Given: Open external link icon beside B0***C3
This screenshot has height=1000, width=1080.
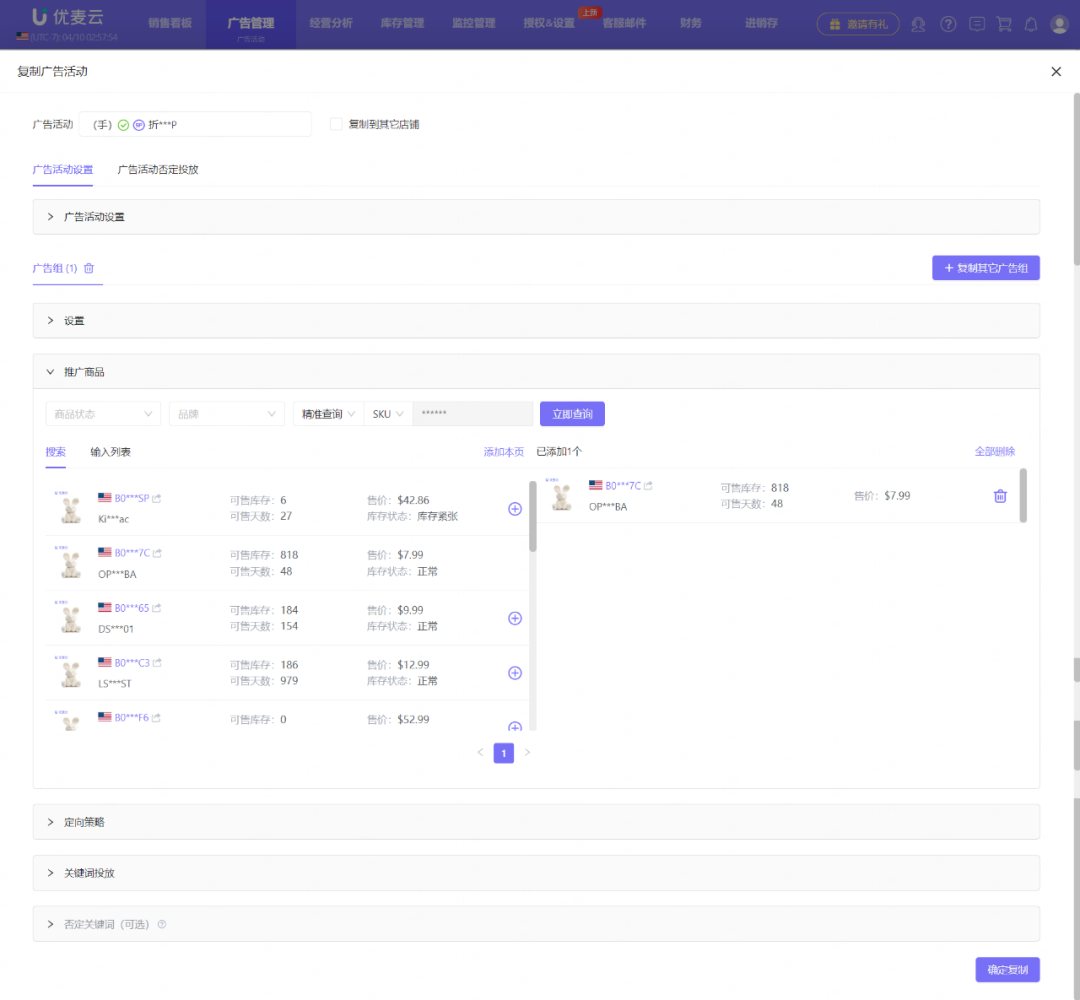Looking at the screenshot, I should pos(157,663).
